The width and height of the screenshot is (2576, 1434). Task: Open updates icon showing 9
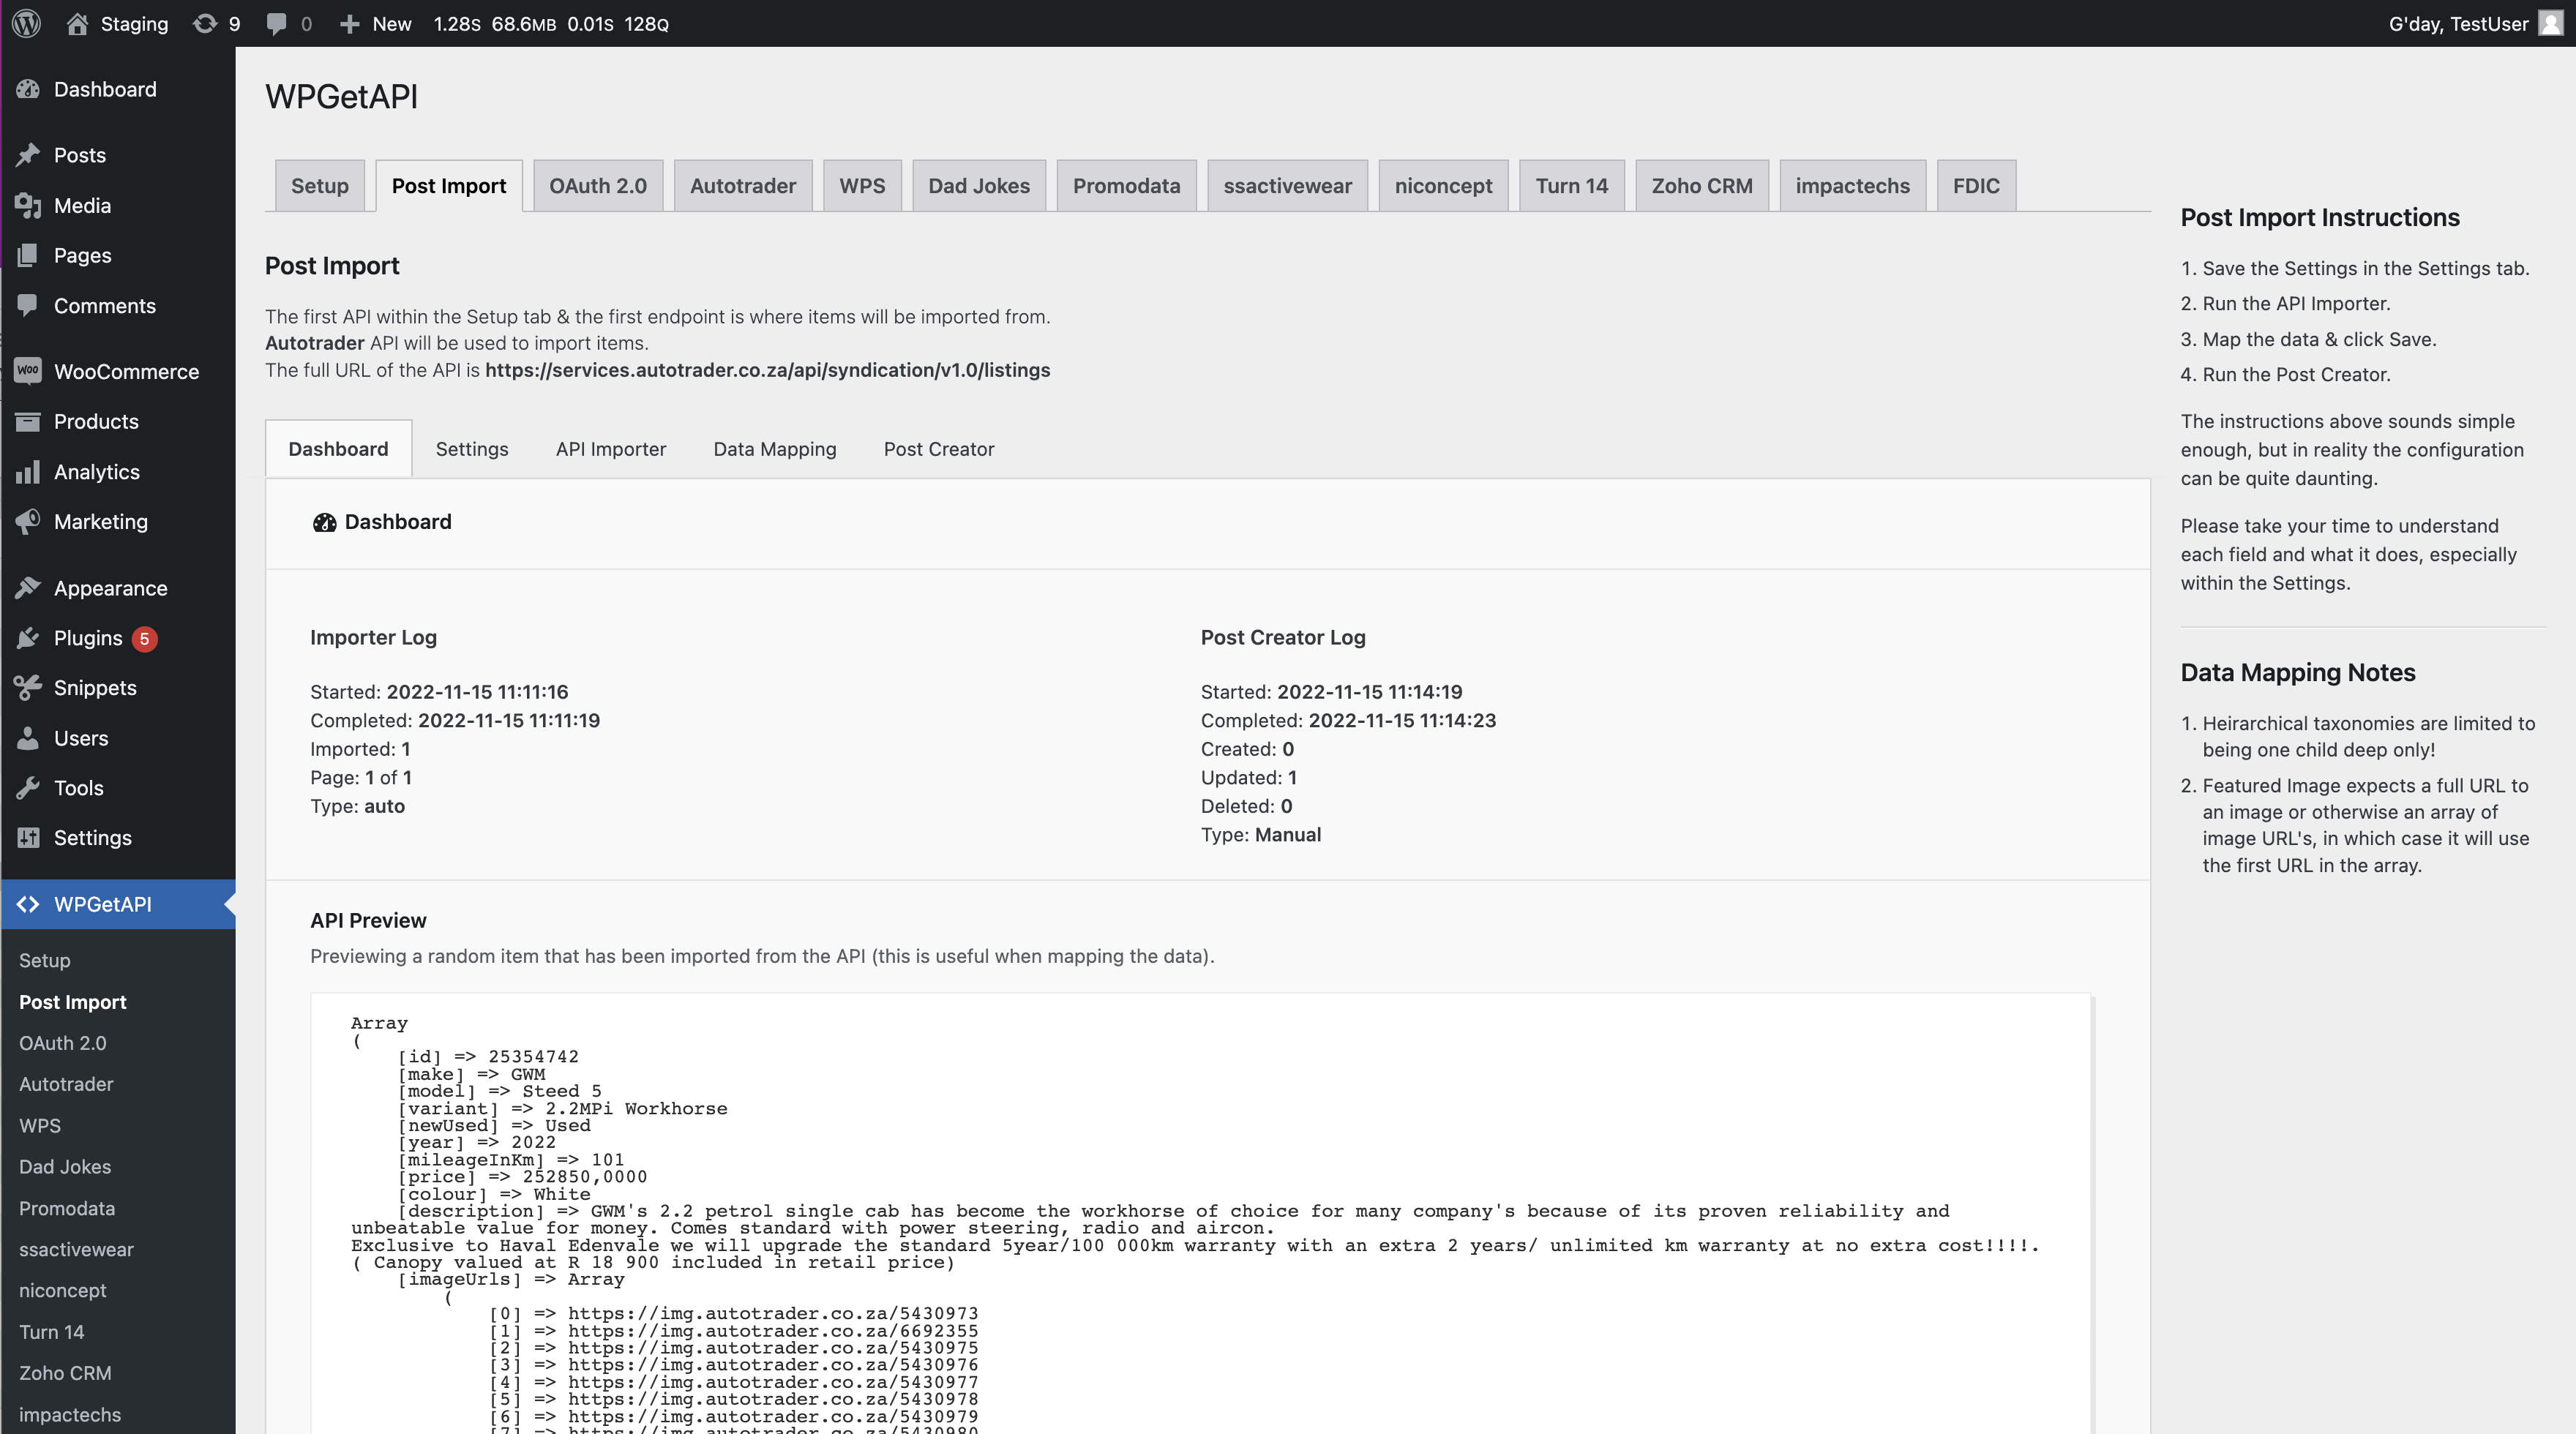(204, 23)
